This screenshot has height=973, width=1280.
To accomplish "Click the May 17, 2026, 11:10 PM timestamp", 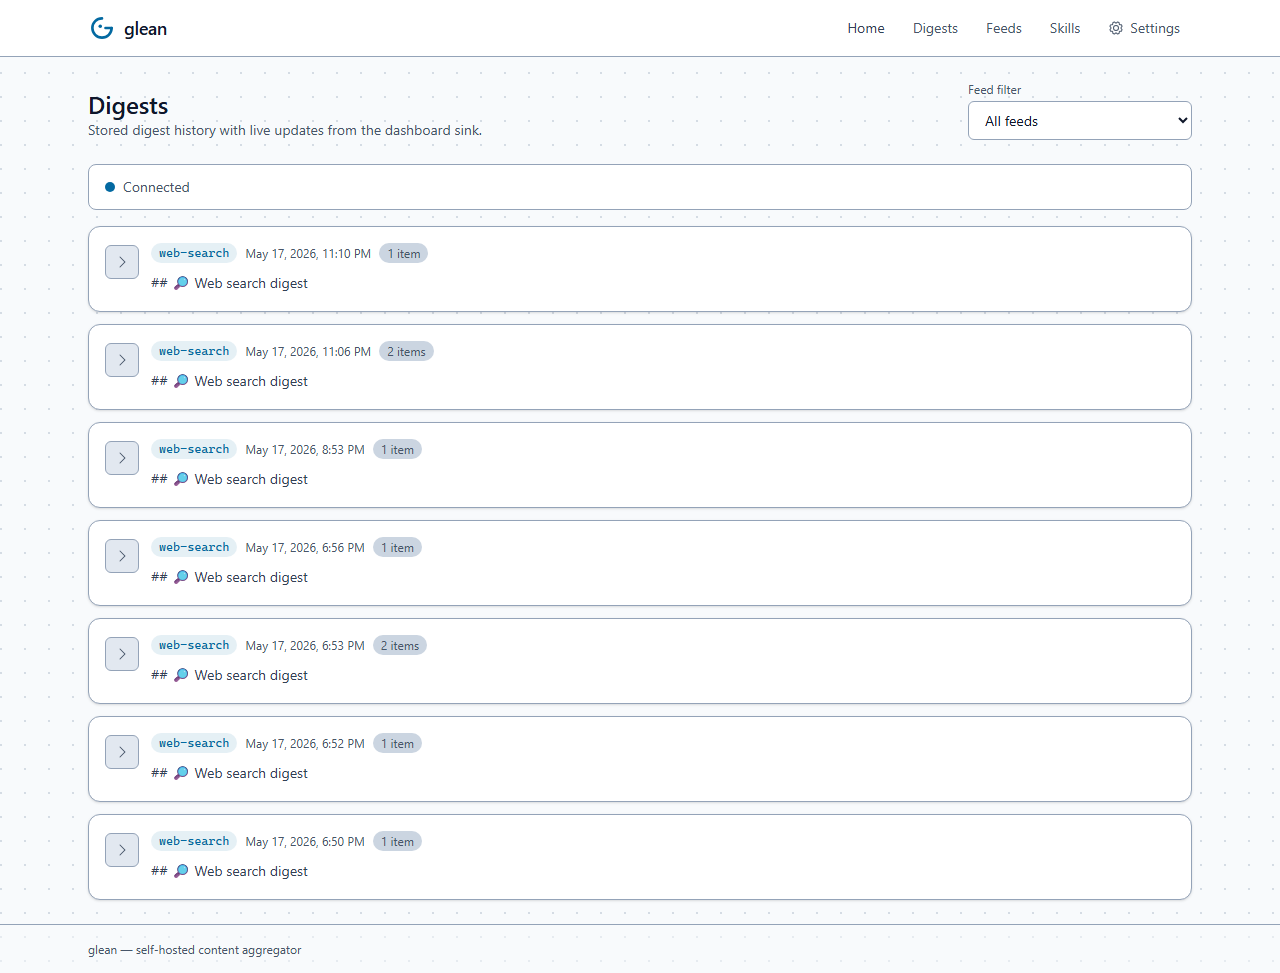I will (308, 254).
